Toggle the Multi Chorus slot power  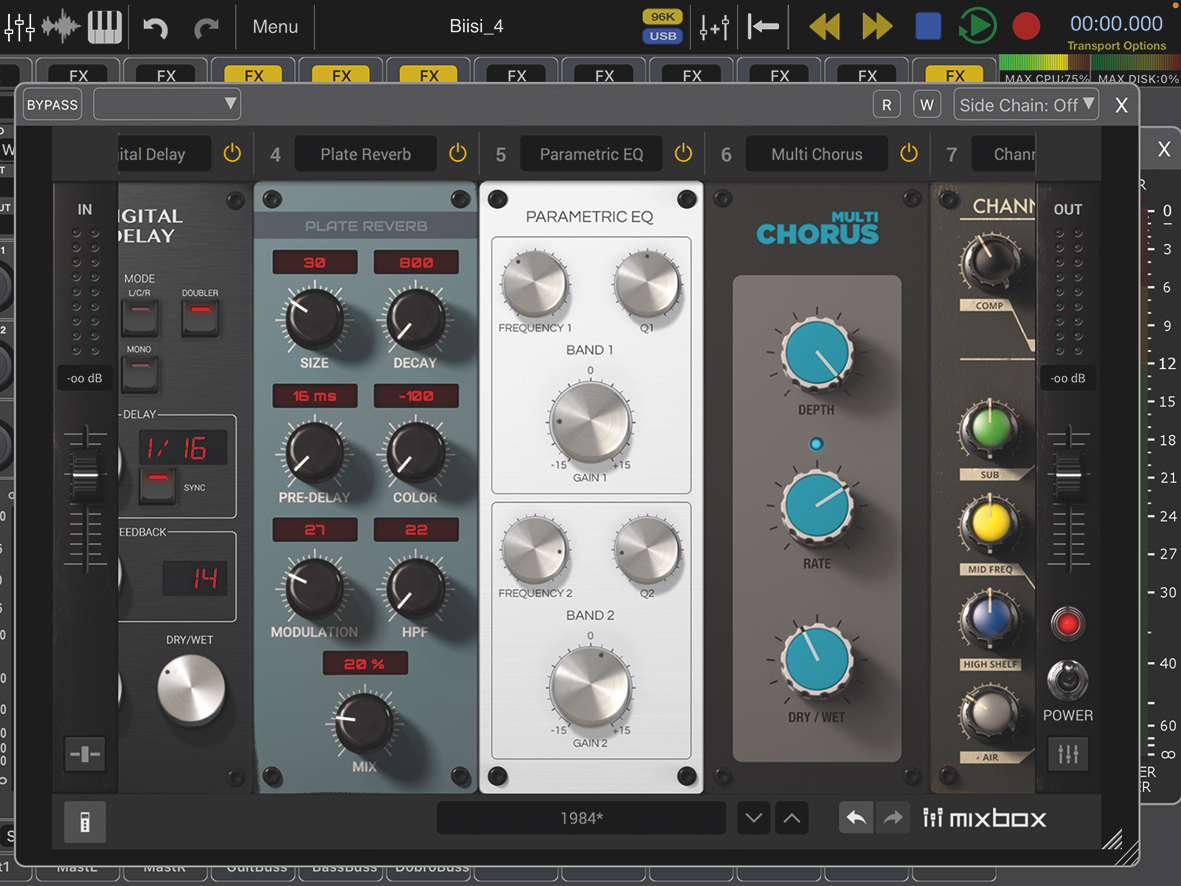909,154
